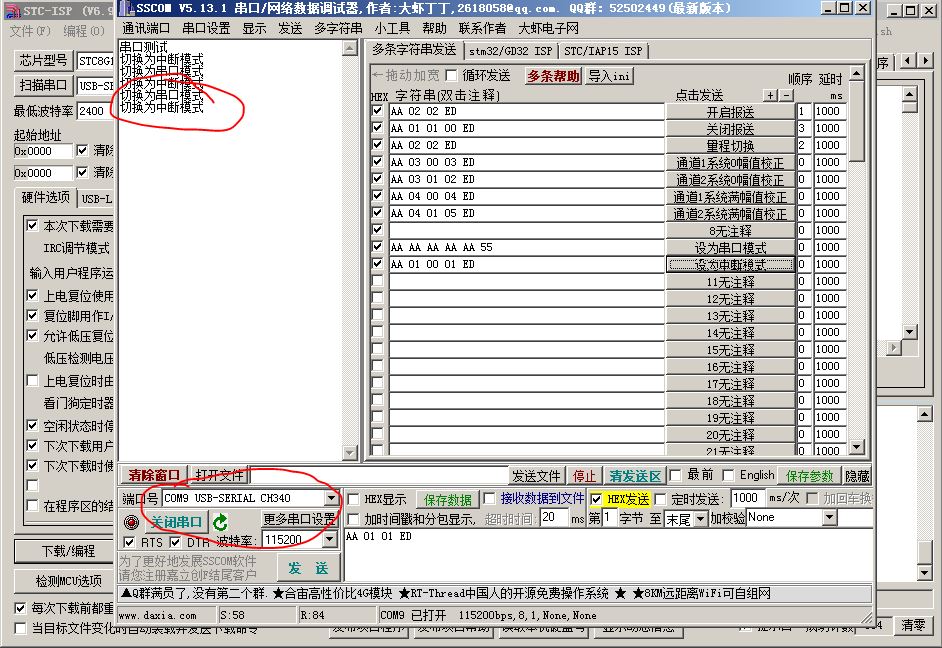Open the 波特率 115200 dropdown
This screenshot has width=942, height=648.
(329, 539)
